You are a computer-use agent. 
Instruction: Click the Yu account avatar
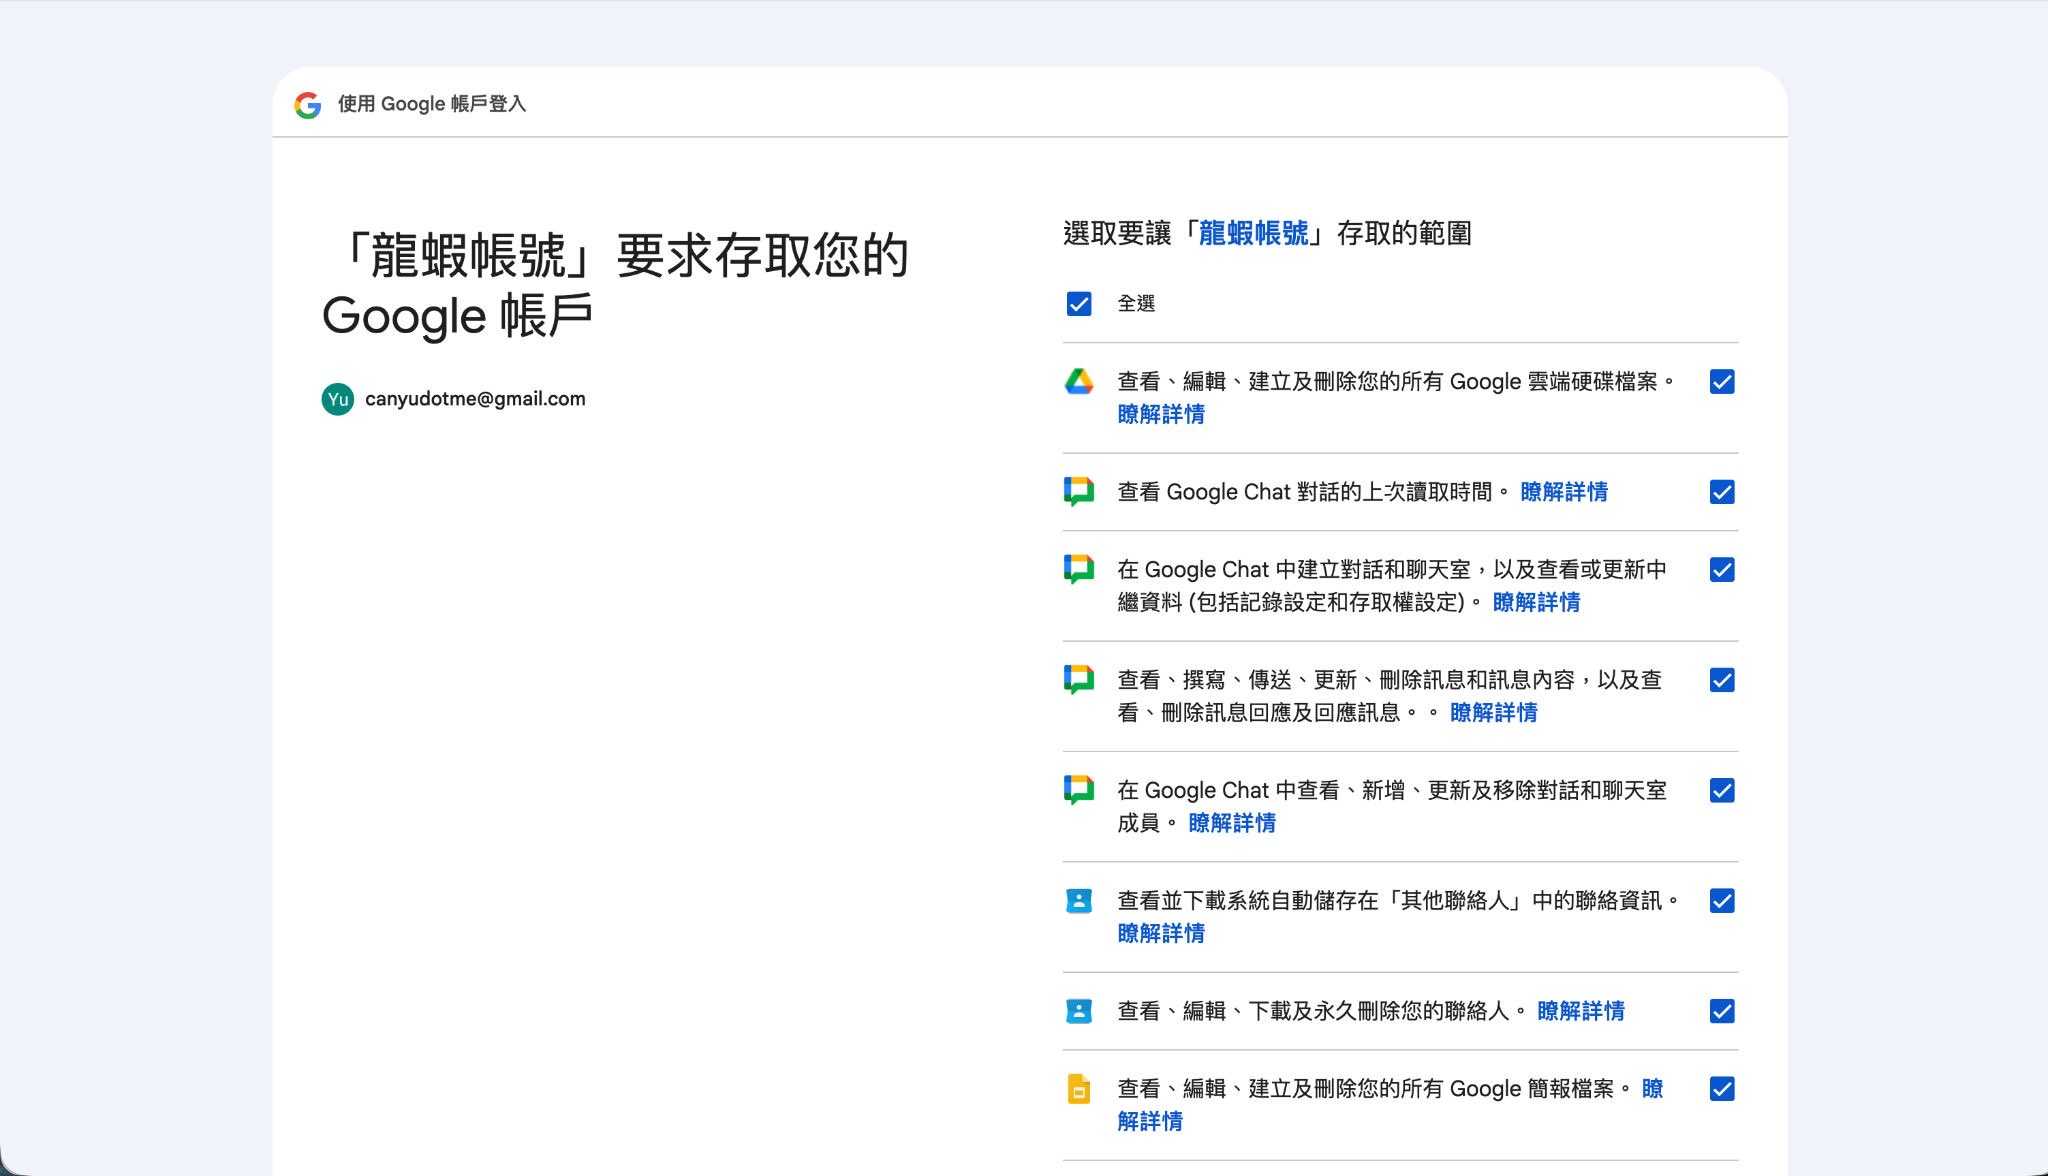point(338,399)
